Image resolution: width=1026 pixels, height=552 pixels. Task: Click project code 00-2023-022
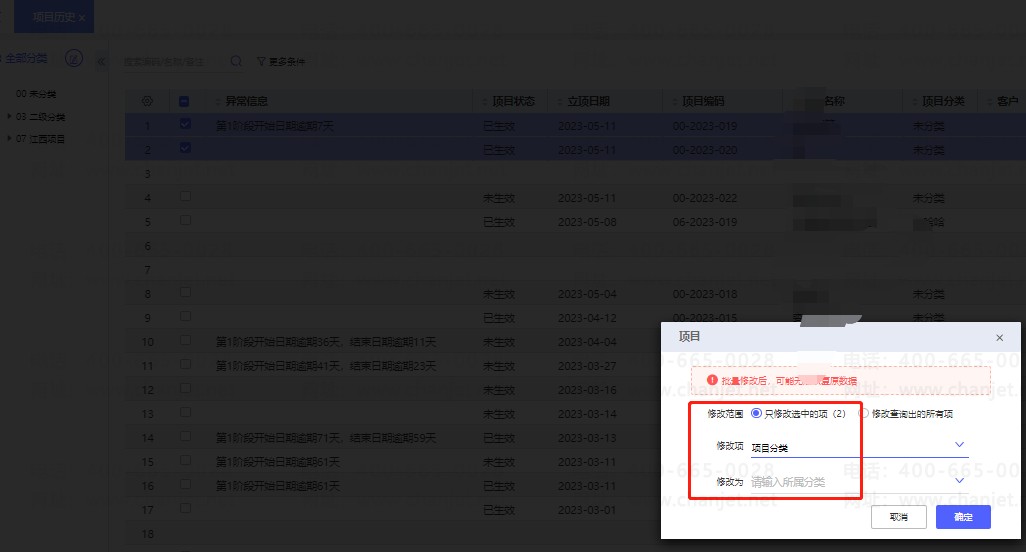pos(705,198)
